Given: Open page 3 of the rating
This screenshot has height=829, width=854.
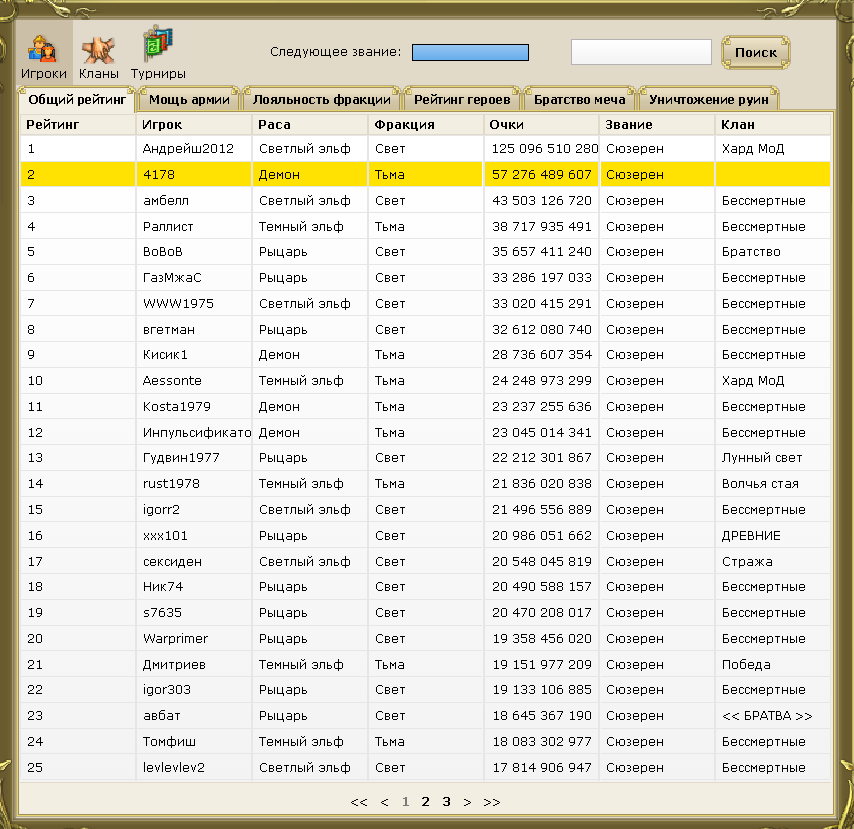Looking at the screenshot, I should click(447, 802).
